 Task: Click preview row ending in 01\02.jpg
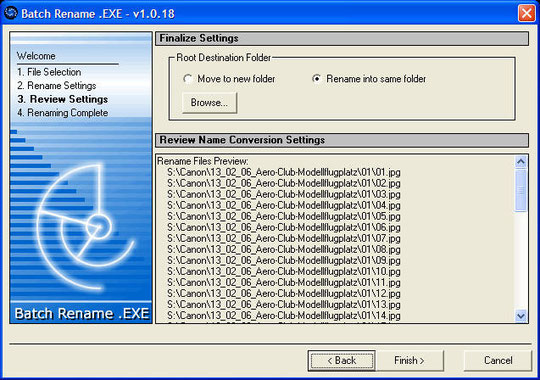pos(284,183)
